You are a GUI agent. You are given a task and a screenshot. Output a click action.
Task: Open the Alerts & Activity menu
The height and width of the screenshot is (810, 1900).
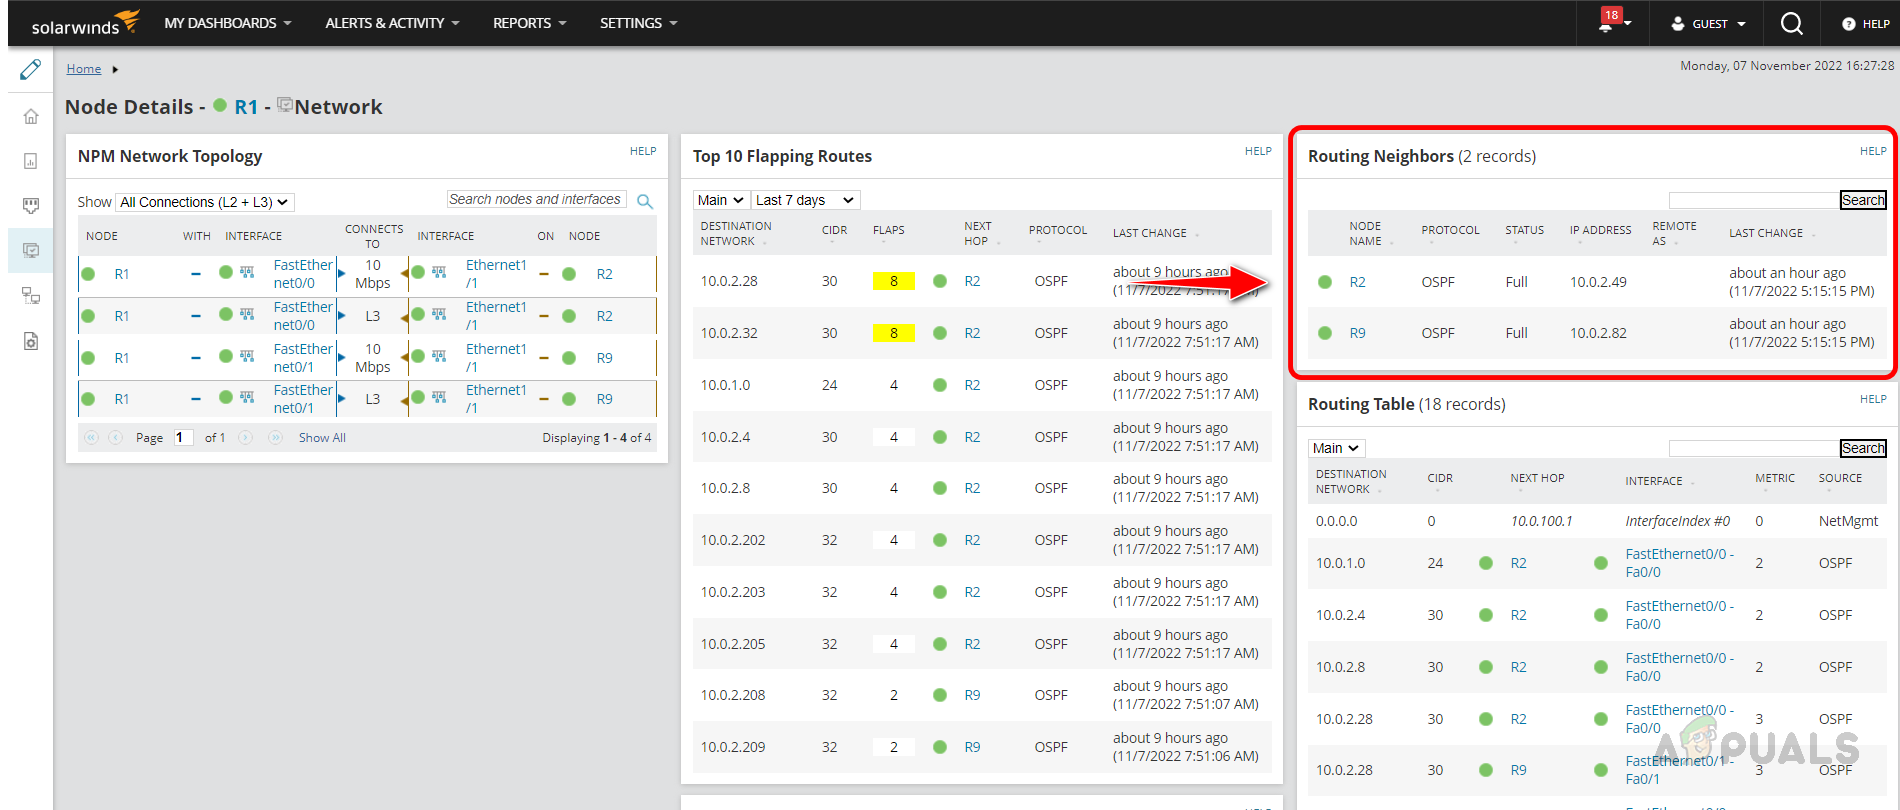(392, 23)
